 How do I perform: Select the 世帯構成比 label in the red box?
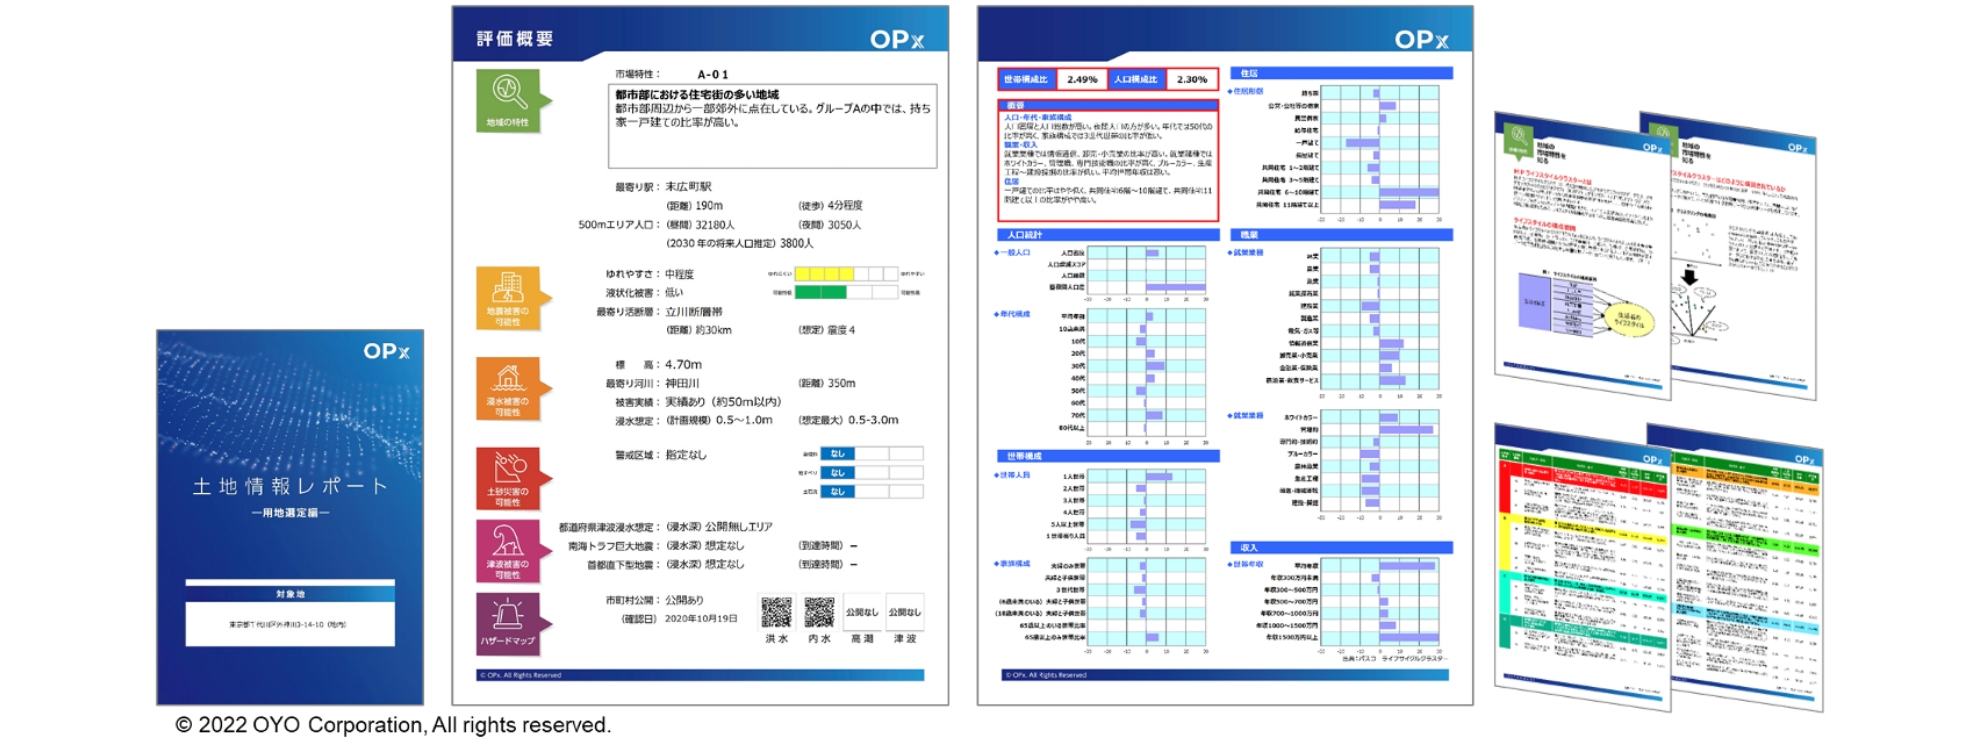point(1026,79)
